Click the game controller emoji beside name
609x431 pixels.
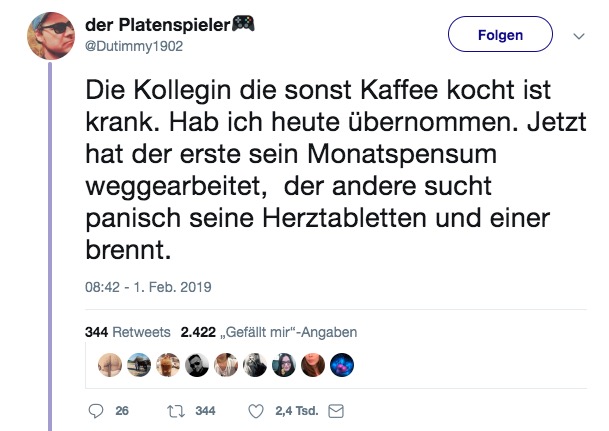coord(243,24)
